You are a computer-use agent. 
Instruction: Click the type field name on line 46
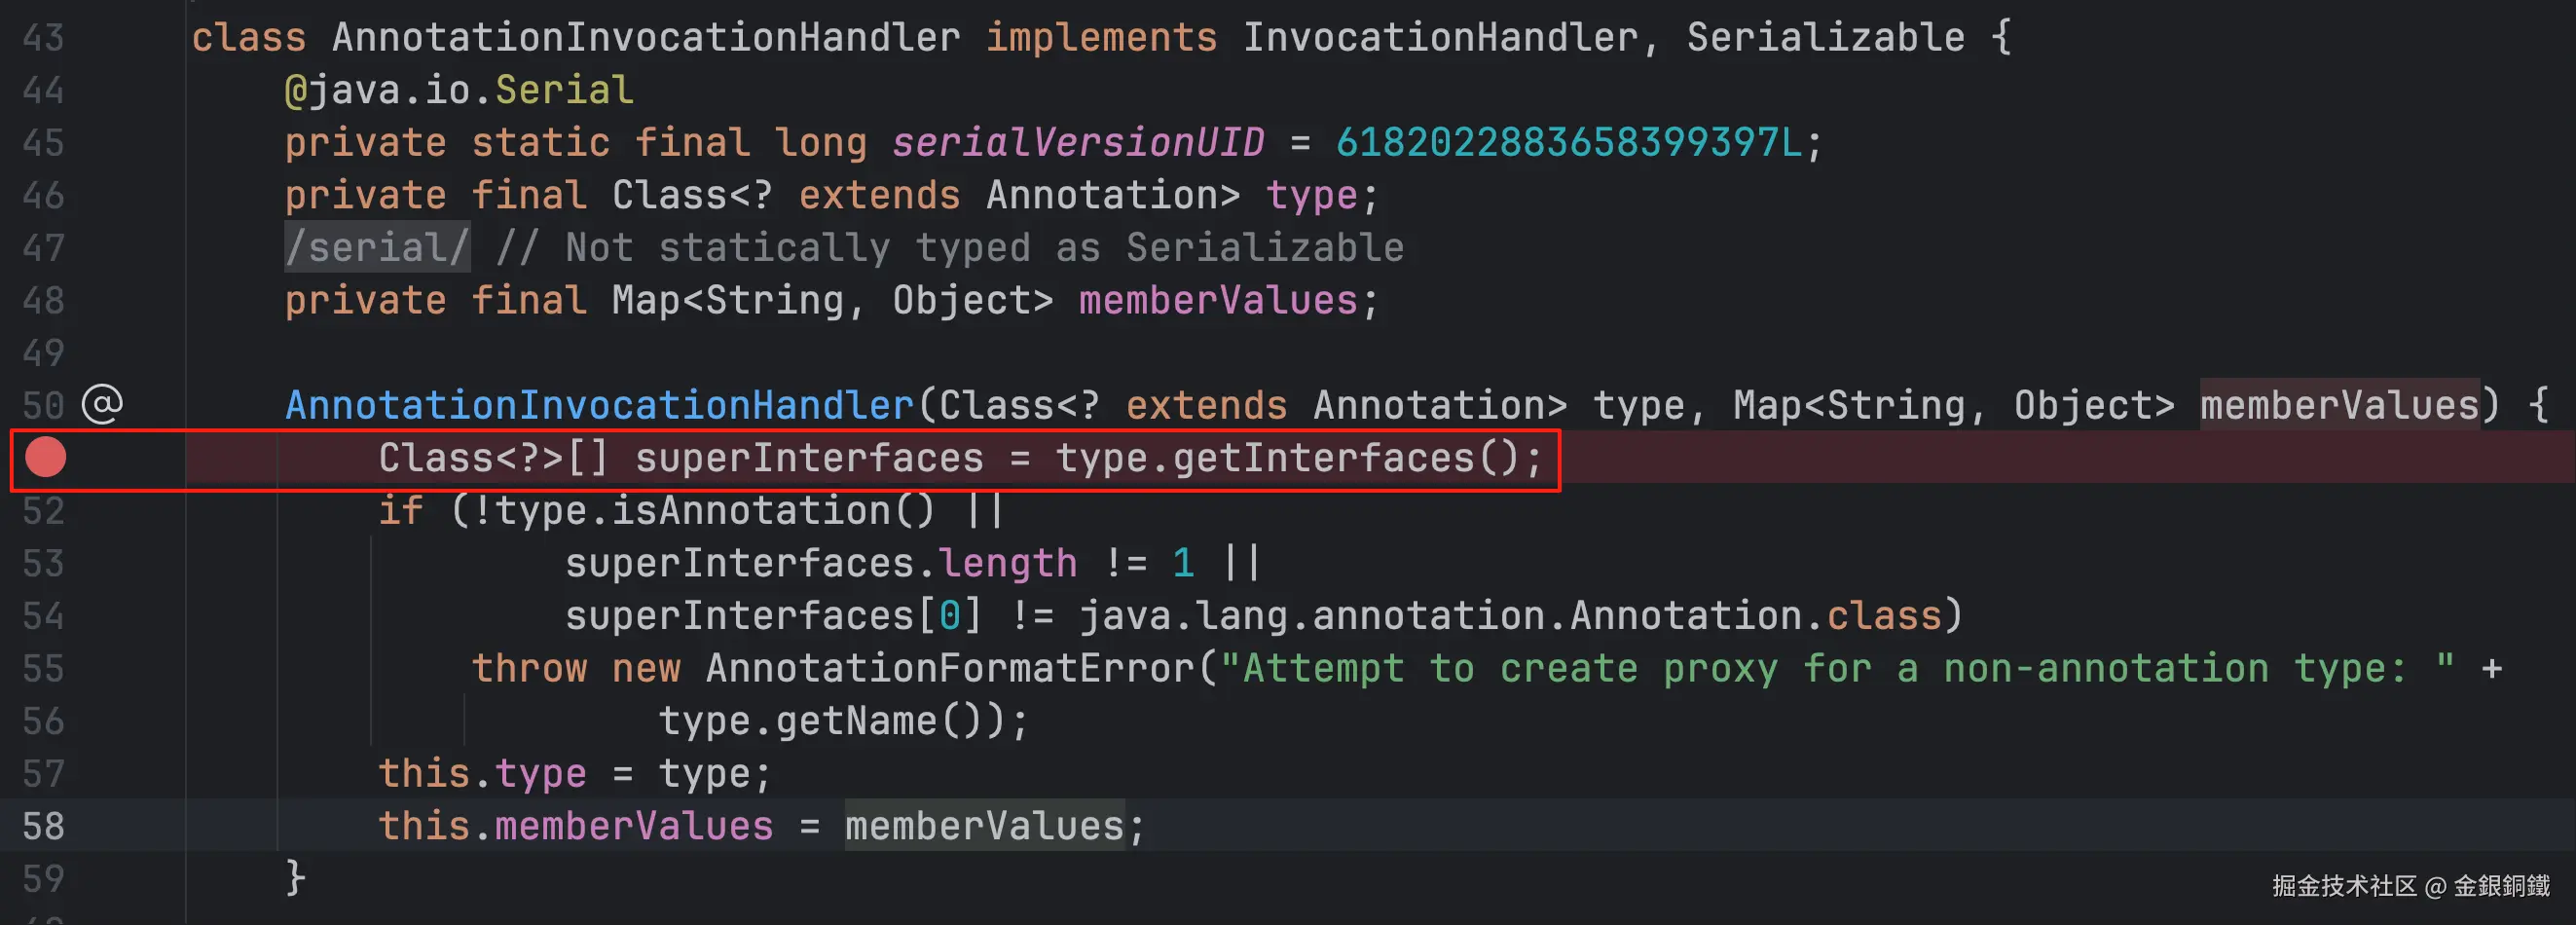click(1312, 196)
